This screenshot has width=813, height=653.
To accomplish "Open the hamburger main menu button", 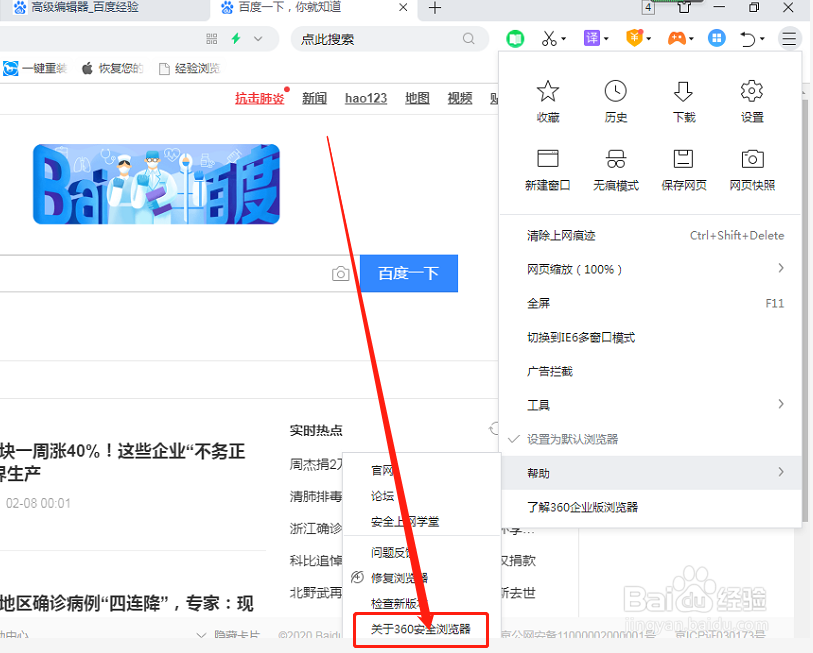I will [x=789, y=38].
